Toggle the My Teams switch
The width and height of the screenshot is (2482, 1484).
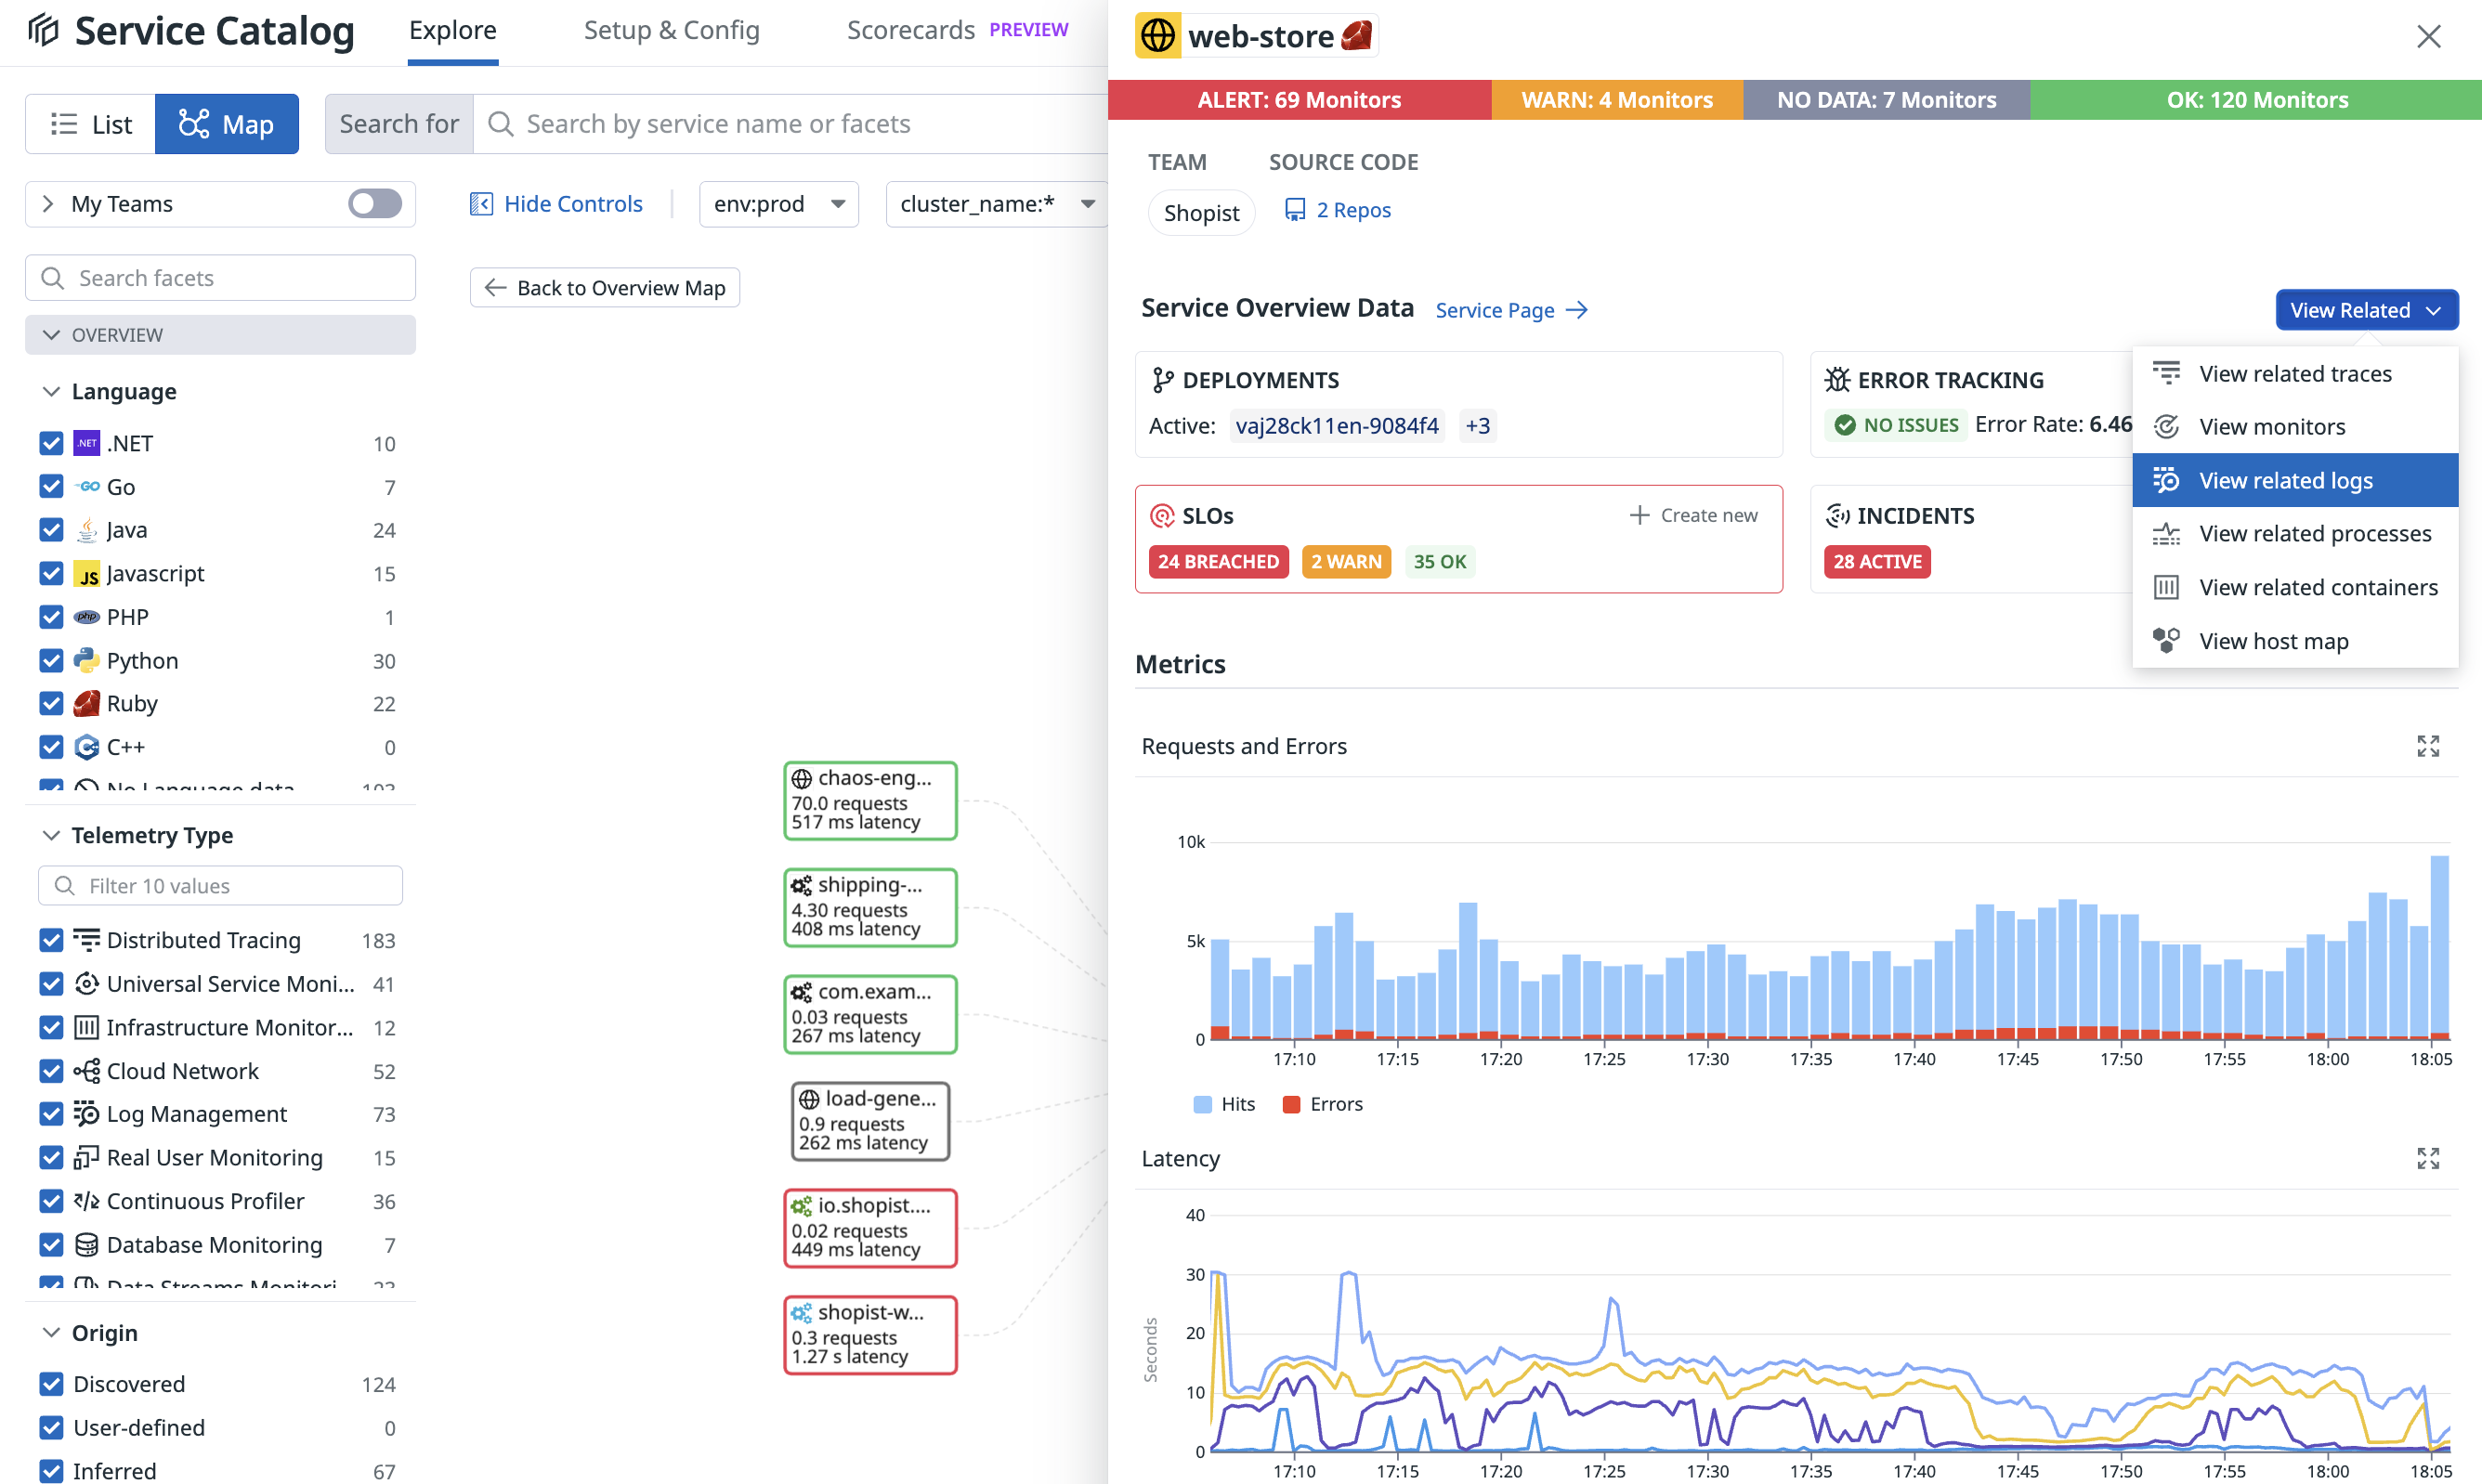point(375,204)
